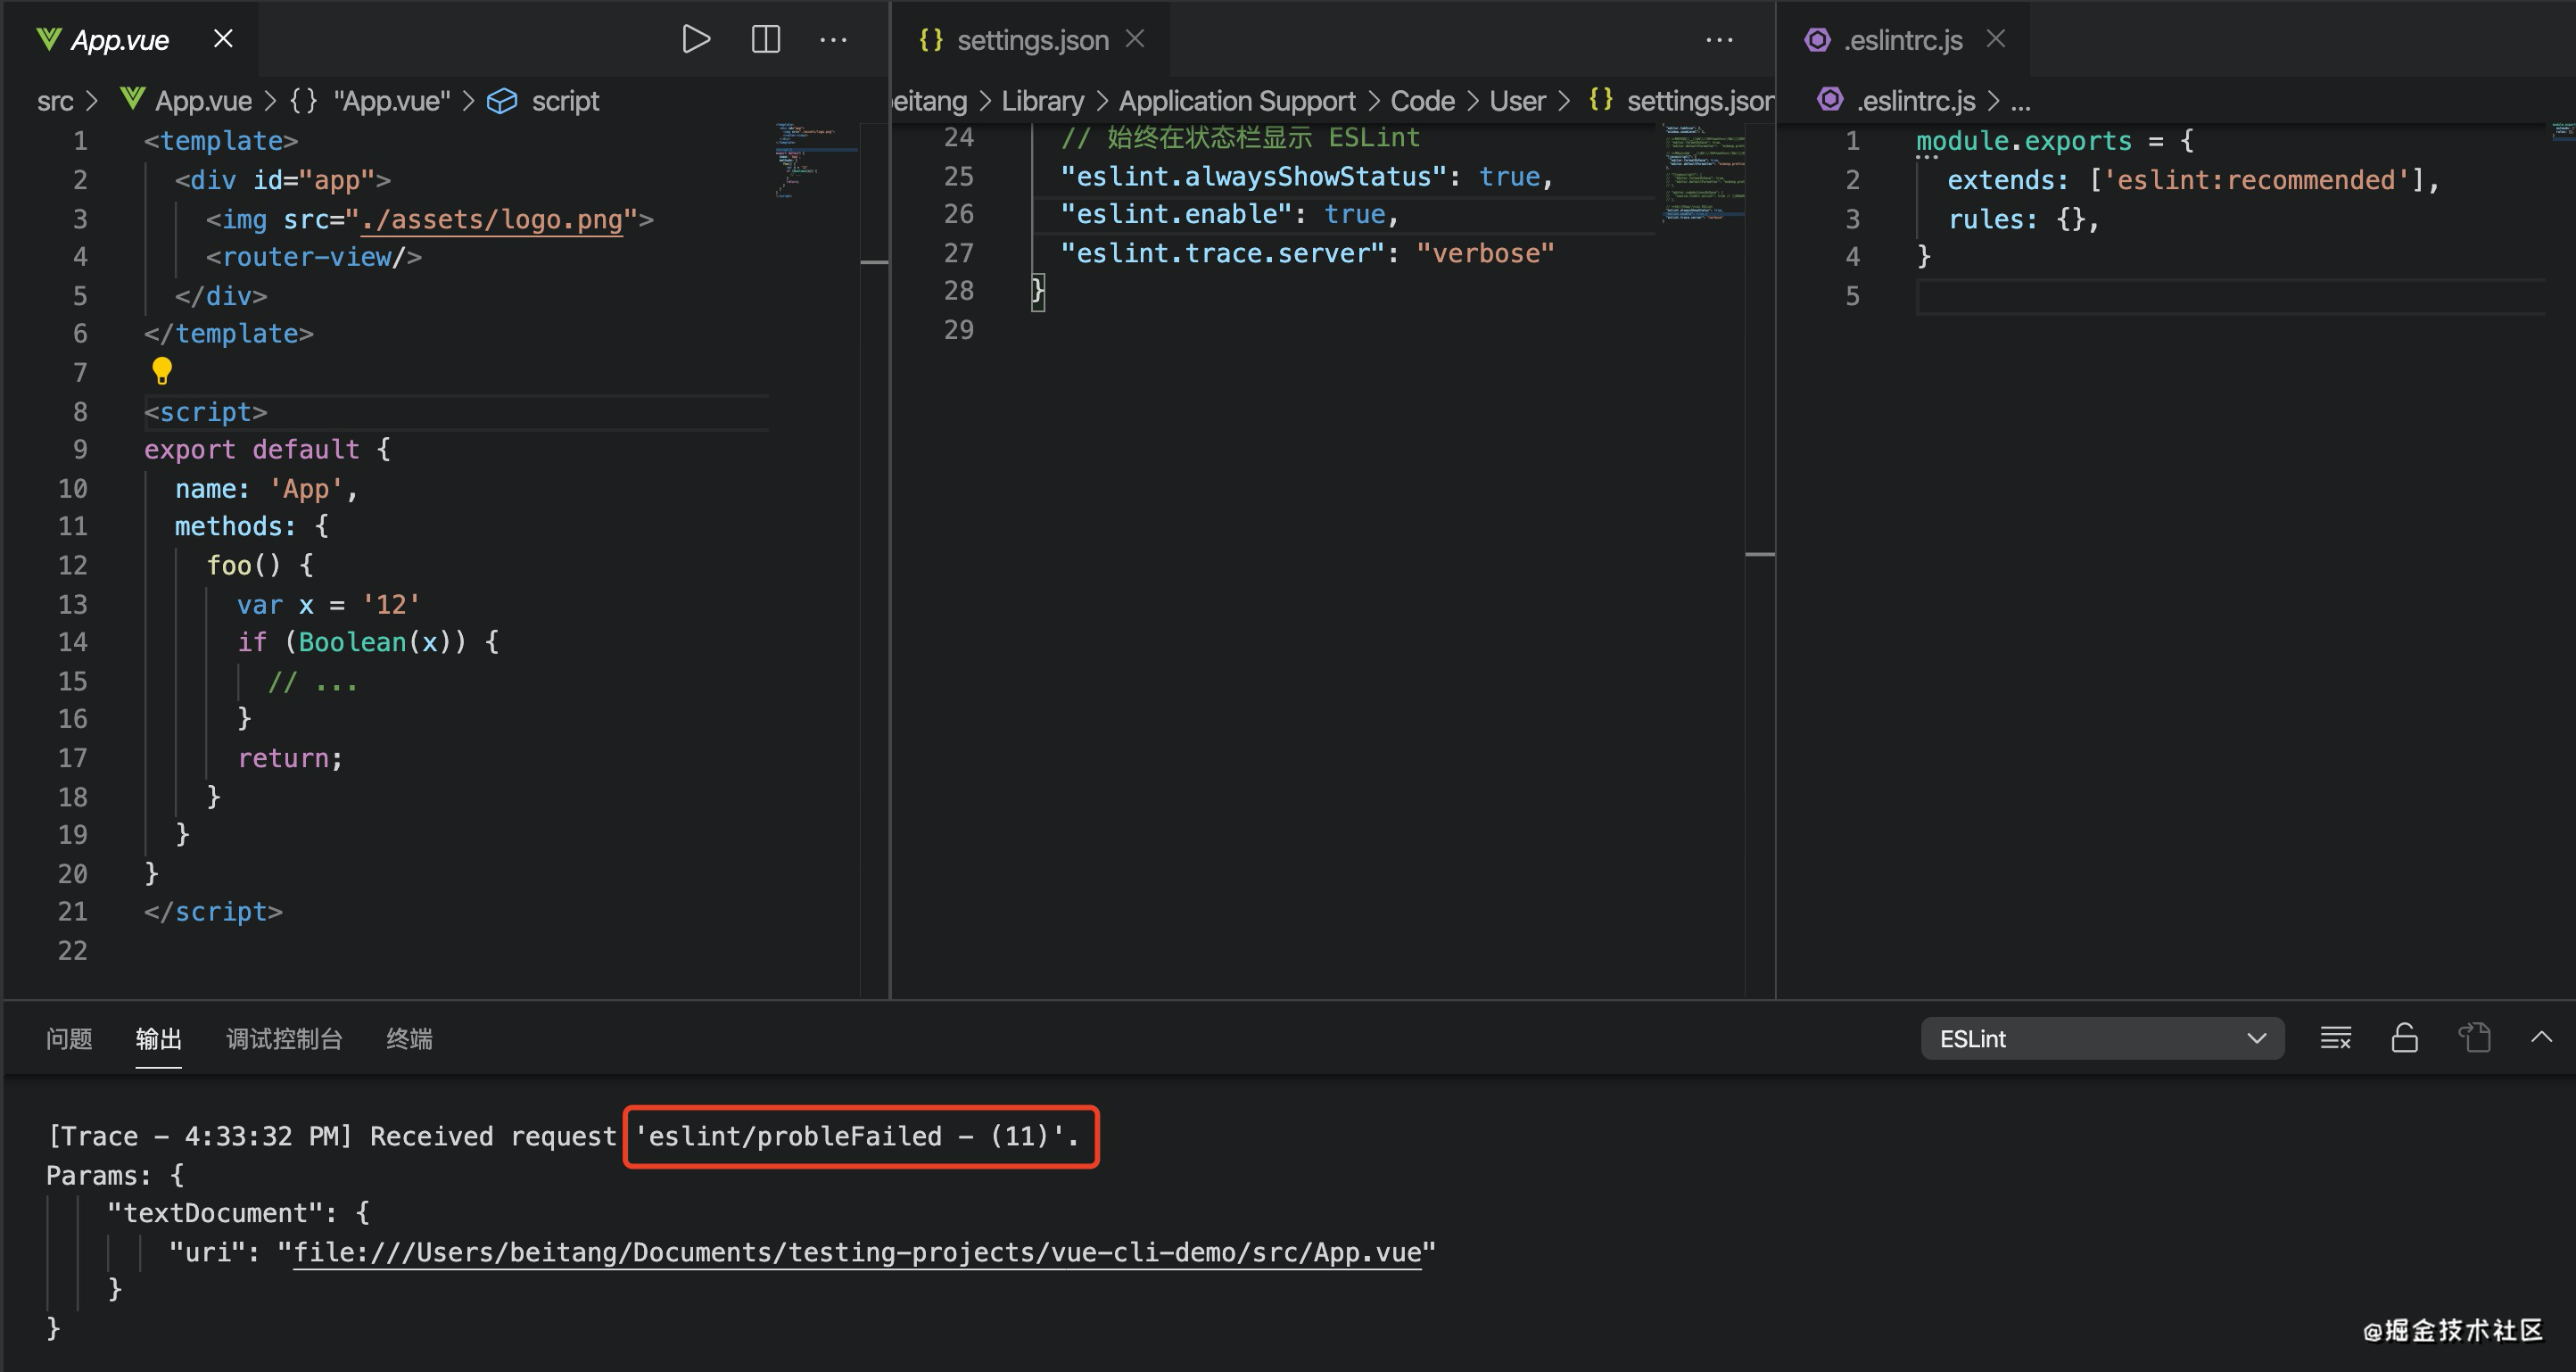
Task: Close the .eslintrc.js tab
Action: coord(1996,39)
